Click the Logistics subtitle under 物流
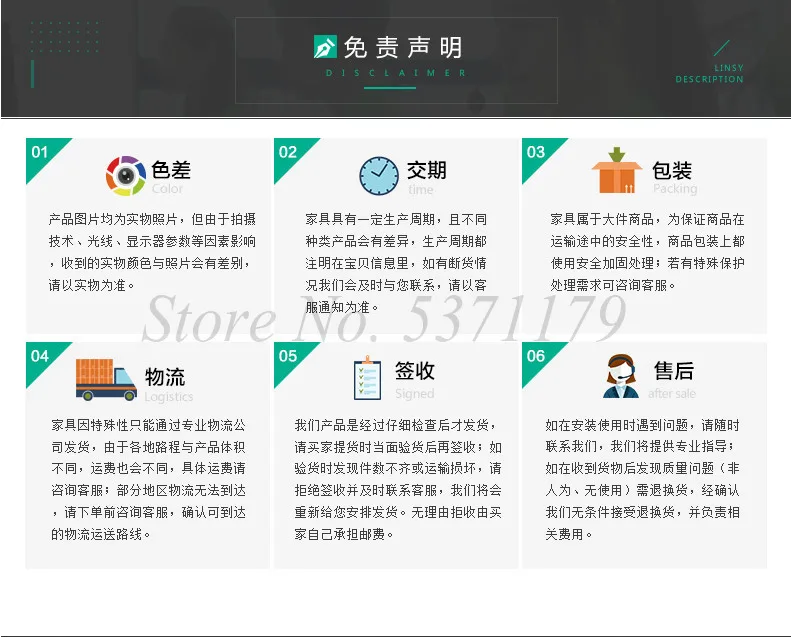 point(168,397)
